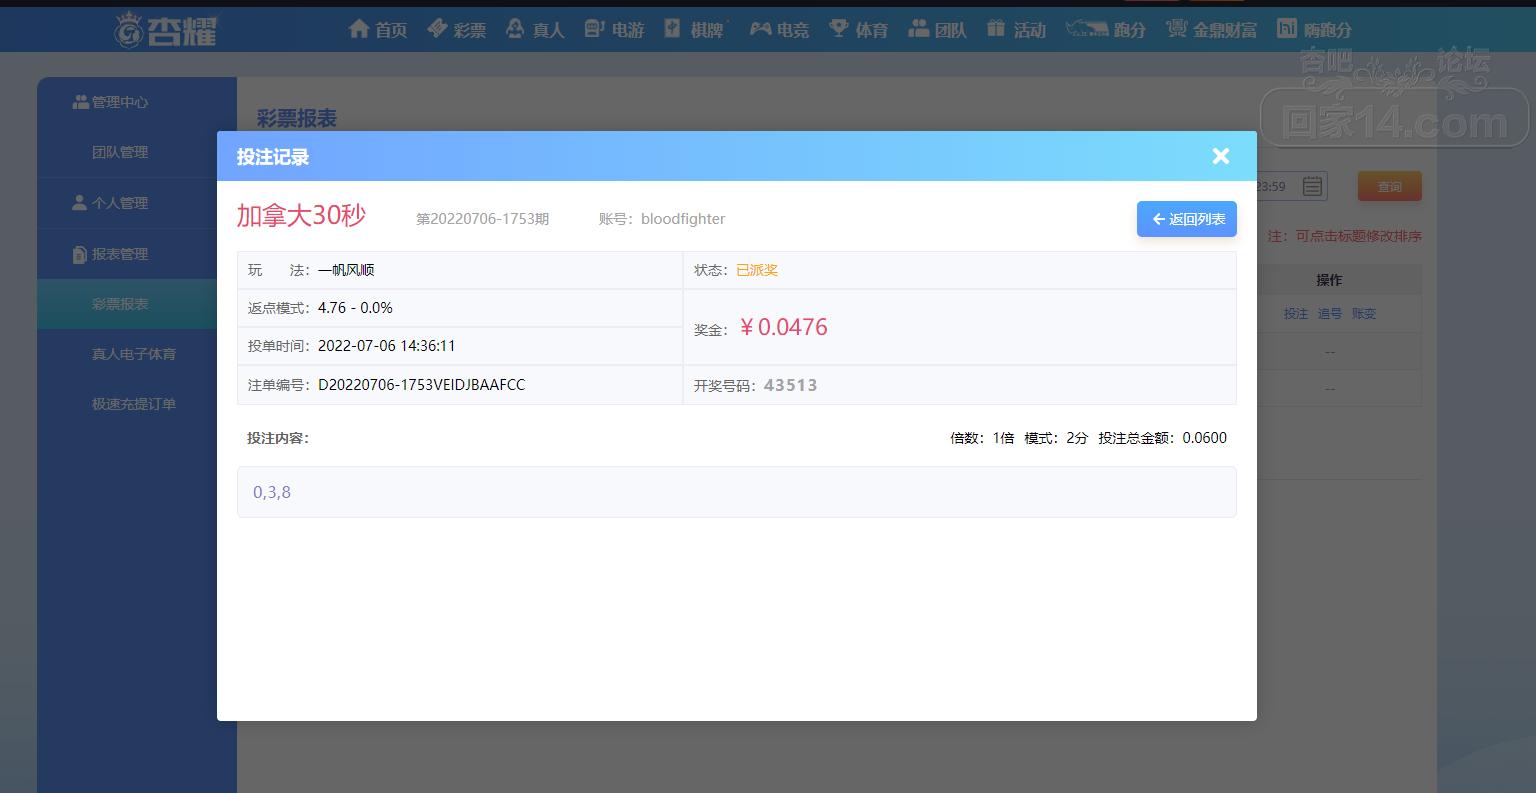Image resolution: width=1536 pixels, height=793 pixels.
Task: Open 真人电子体育 in the sidebar
Action: (x=134, y=354)
